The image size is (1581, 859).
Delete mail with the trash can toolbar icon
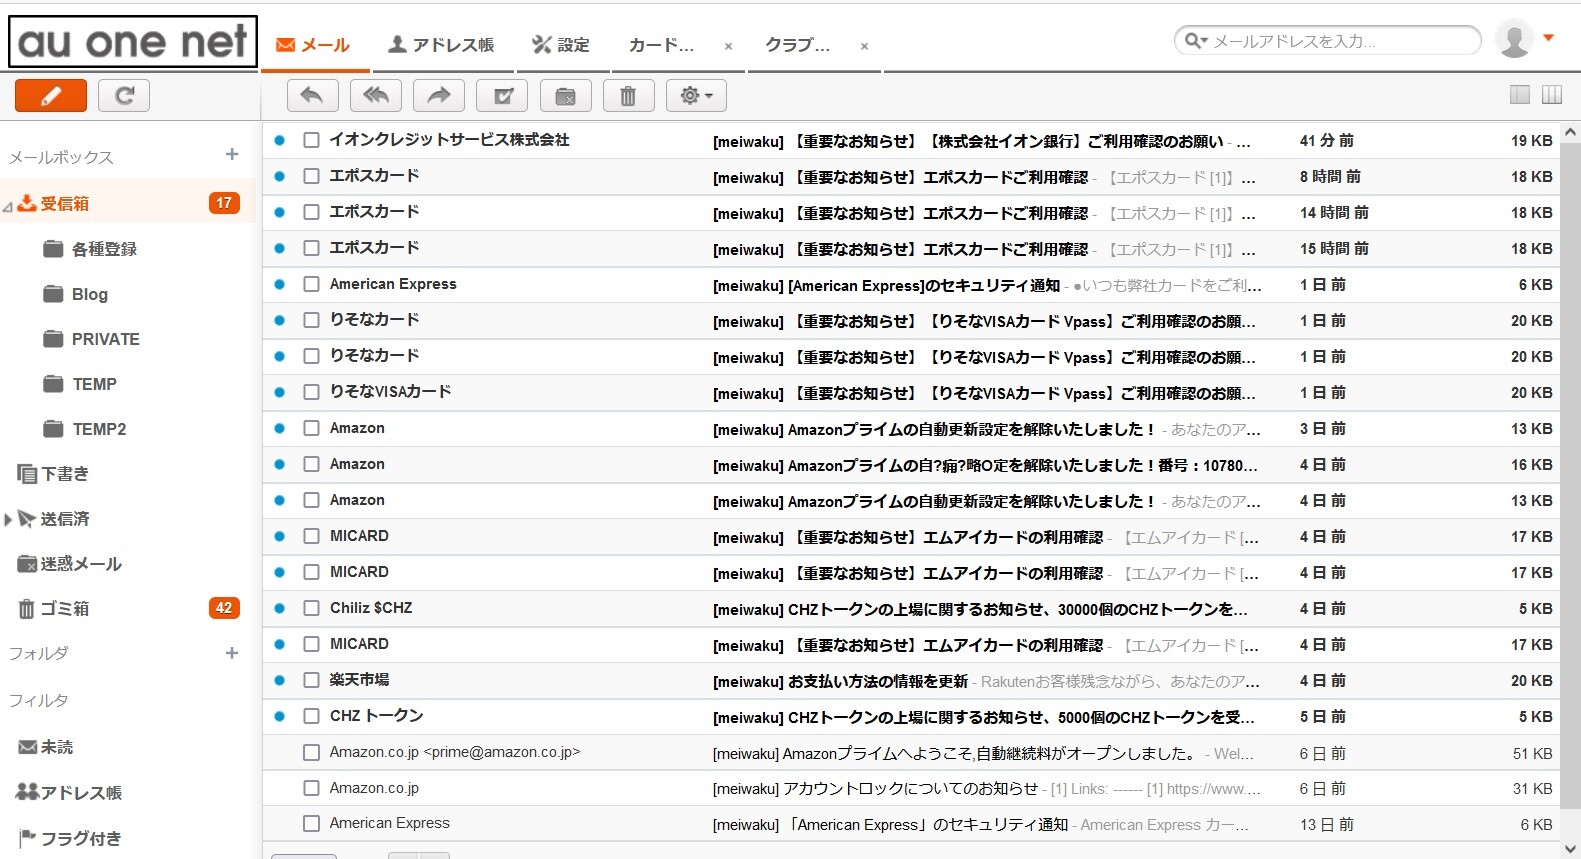coord(628,96)
